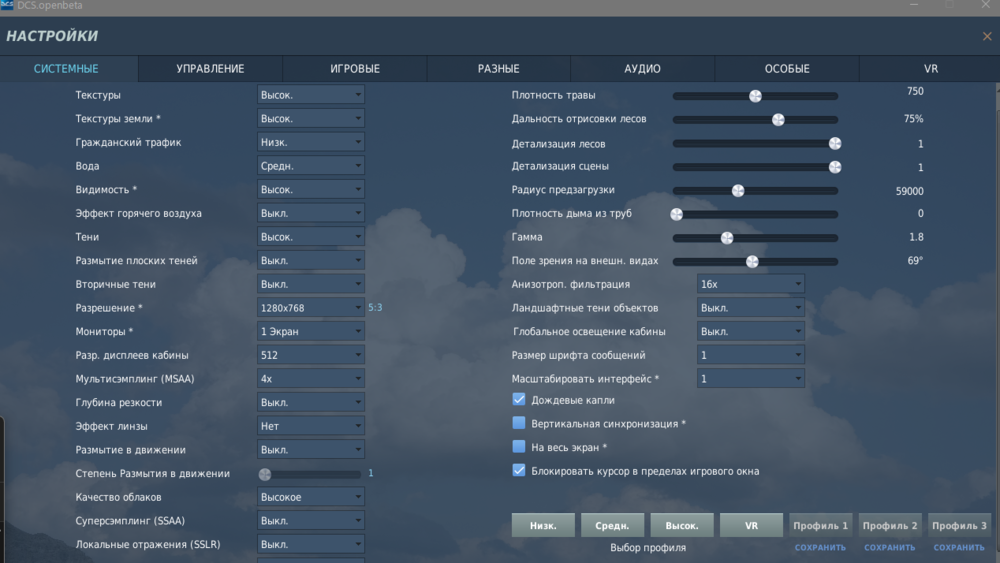Click Поле зрения на внешн. видах slider
1000x563 pixels.
click(753, 261)
